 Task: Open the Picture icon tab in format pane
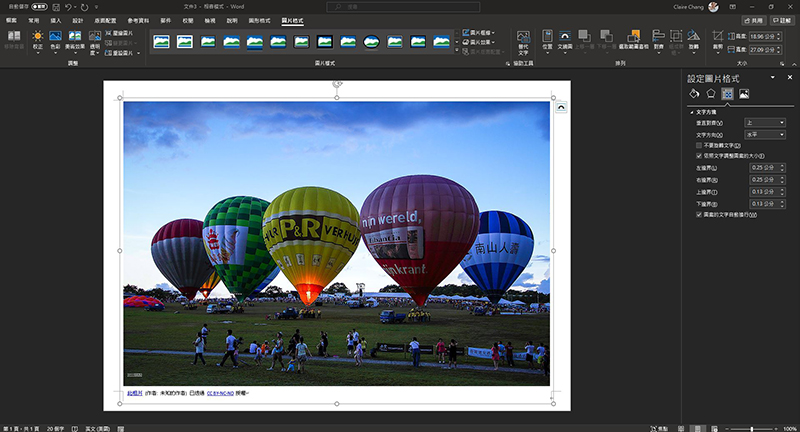(x=745, y=94)
